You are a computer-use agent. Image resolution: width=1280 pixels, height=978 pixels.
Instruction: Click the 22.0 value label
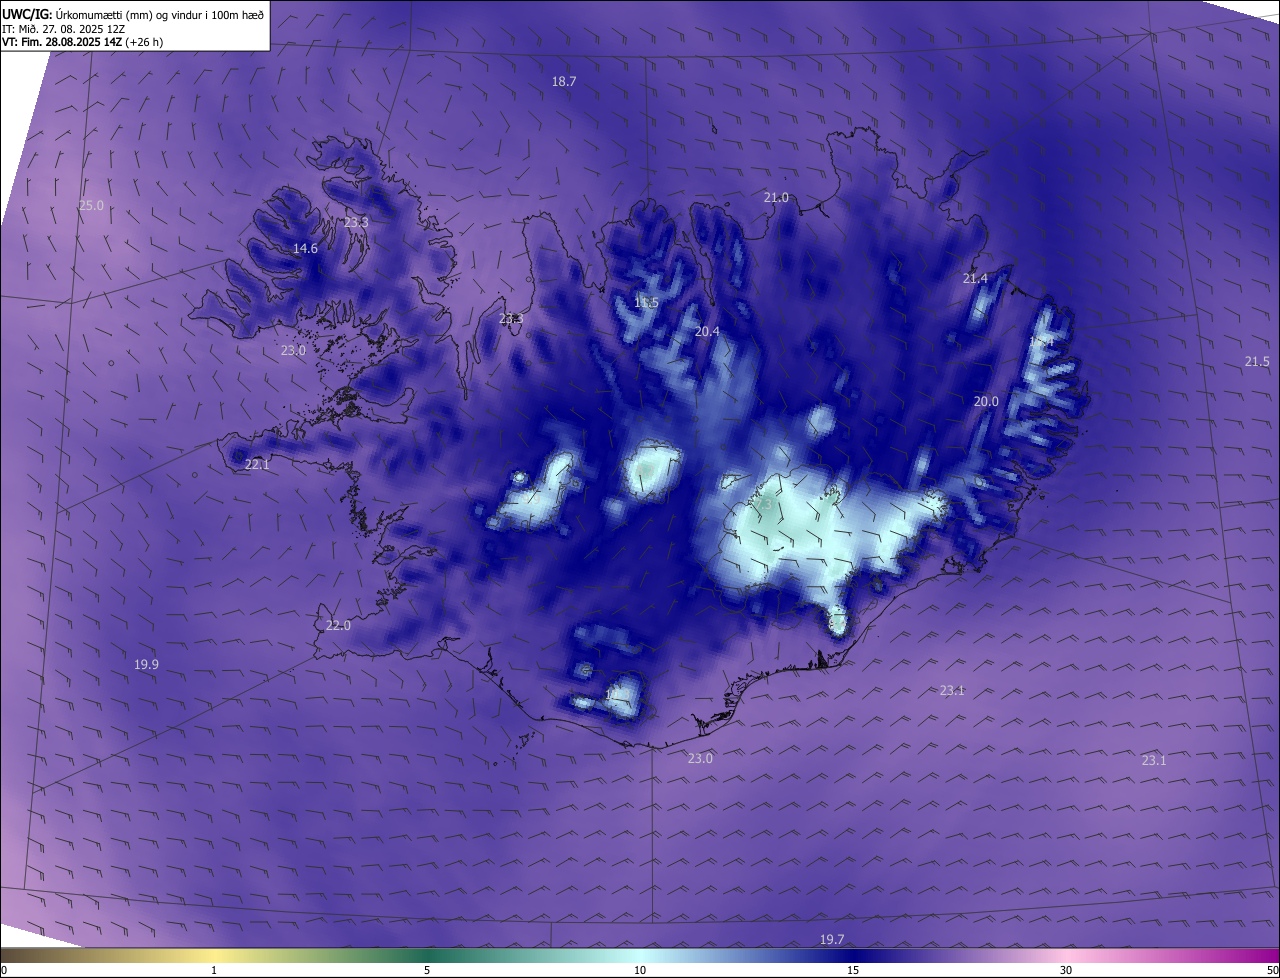coord(338,626)
